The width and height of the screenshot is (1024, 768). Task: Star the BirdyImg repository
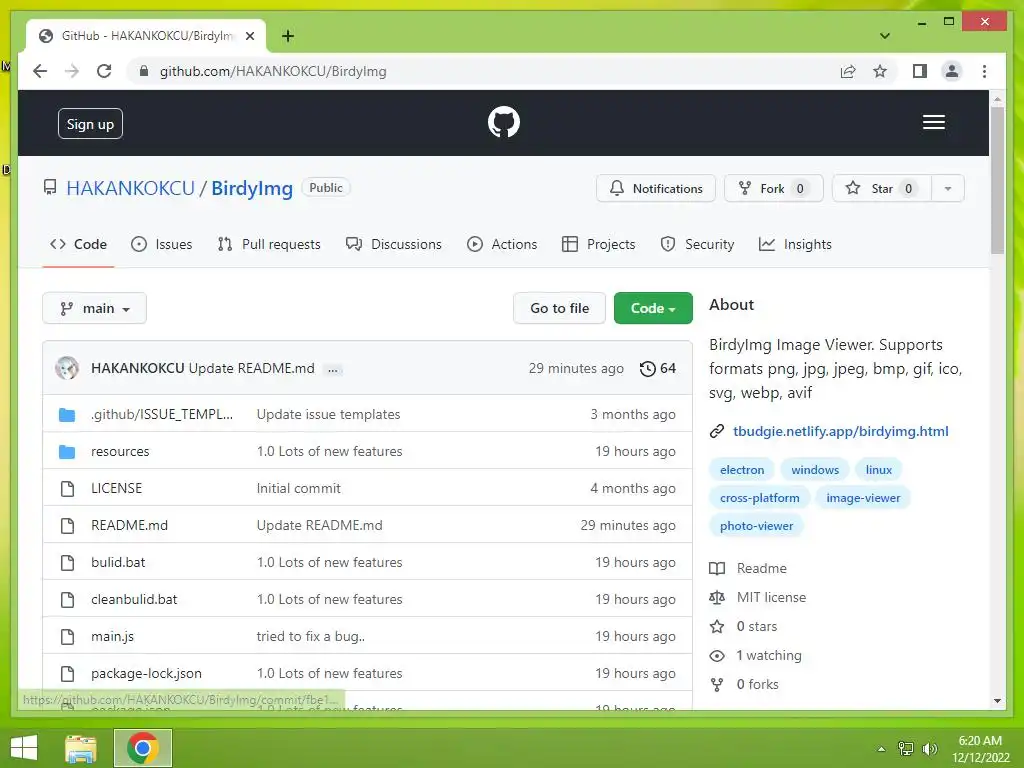tap(882, 189)
